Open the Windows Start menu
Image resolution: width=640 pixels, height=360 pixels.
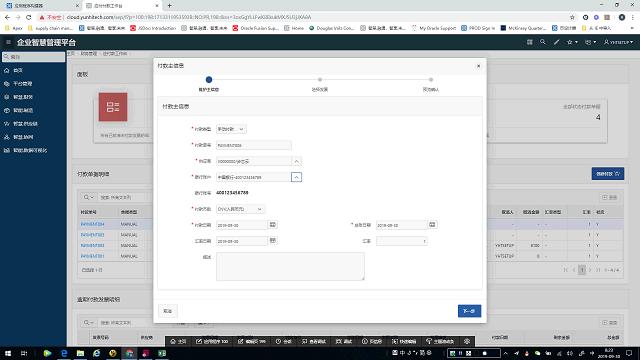tap(8, 353)
